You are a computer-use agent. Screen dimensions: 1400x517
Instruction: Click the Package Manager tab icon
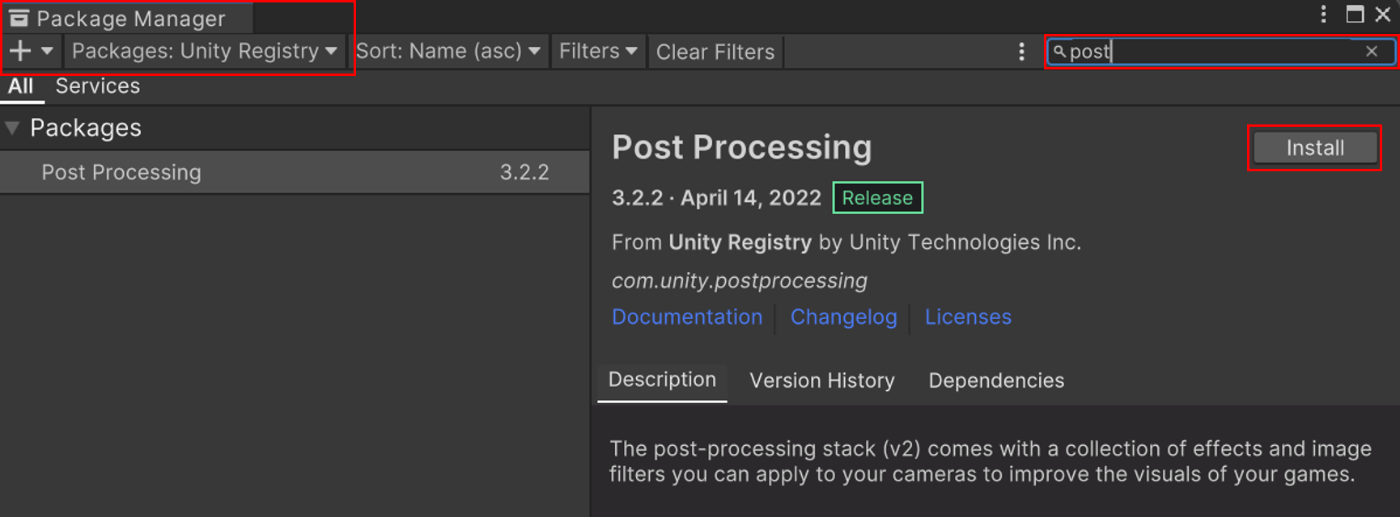pos(20,19)
